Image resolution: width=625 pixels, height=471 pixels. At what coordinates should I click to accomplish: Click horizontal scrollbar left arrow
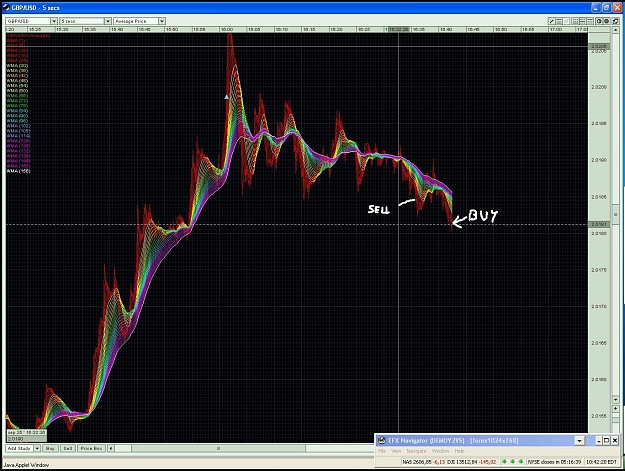111,449
